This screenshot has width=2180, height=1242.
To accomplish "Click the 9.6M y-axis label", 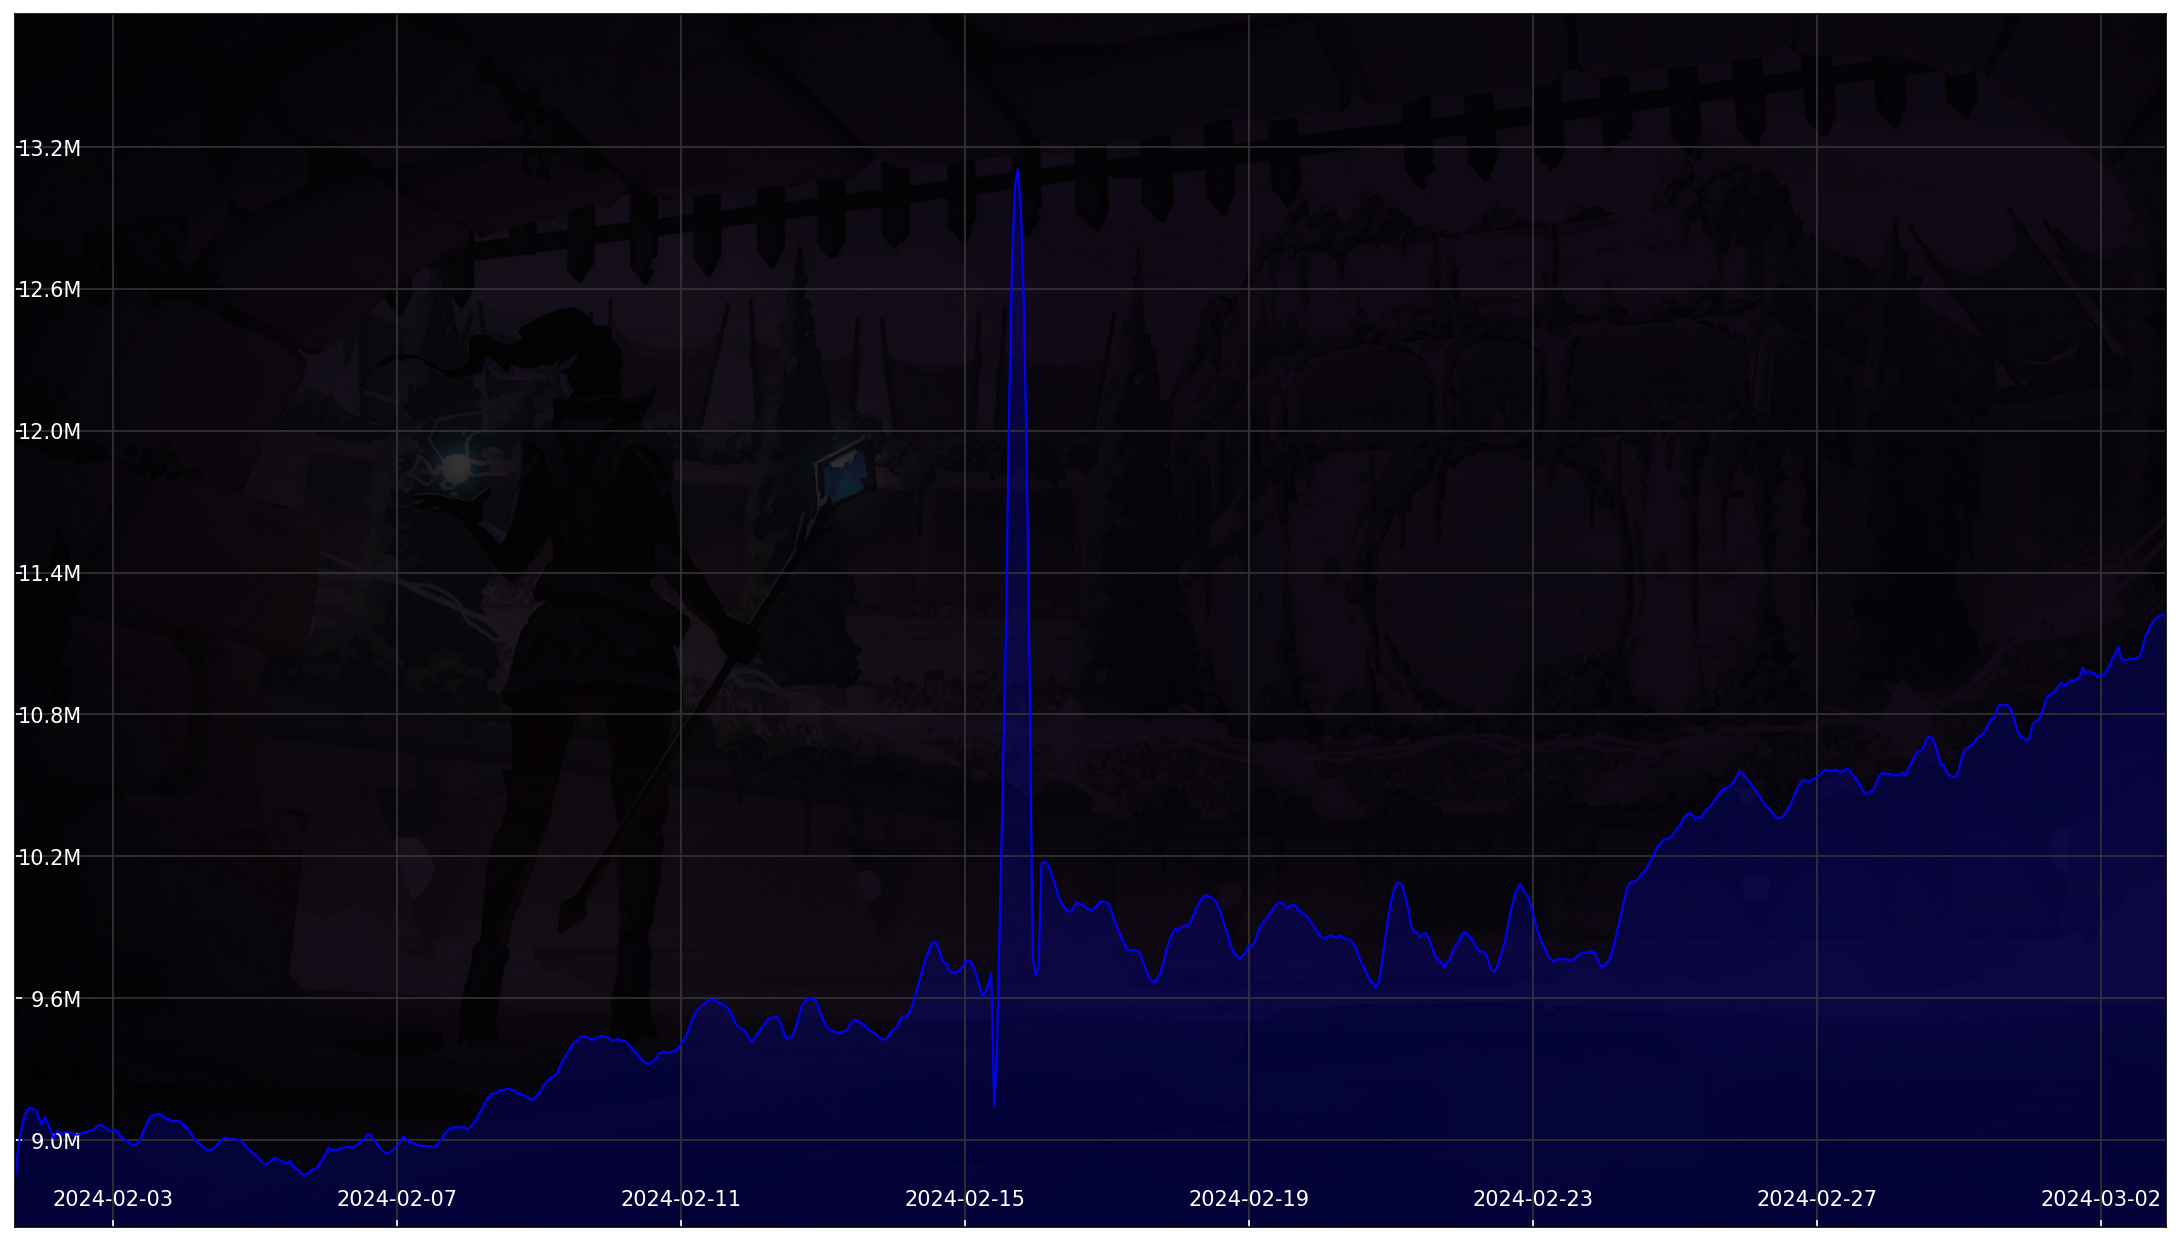I will [56, 1000].
